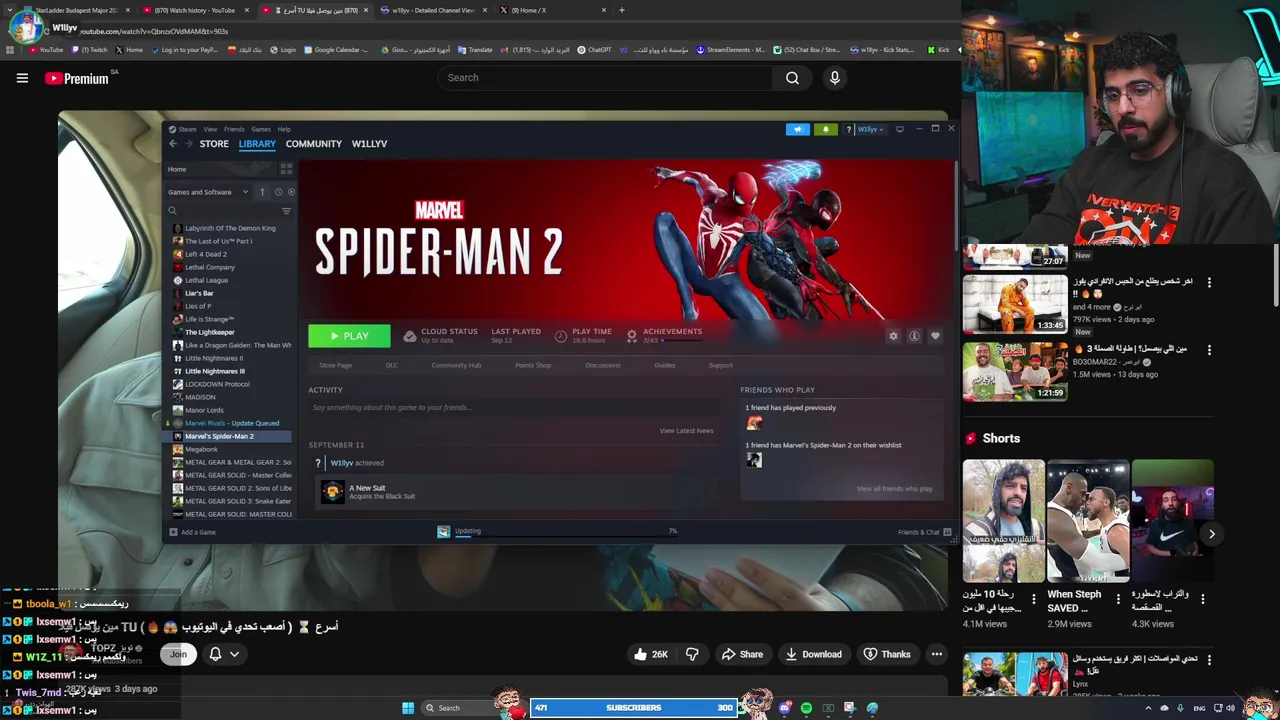Open more actions three-dot menu under video
This screenshot has width=1280, height=720.
[937, 654]
